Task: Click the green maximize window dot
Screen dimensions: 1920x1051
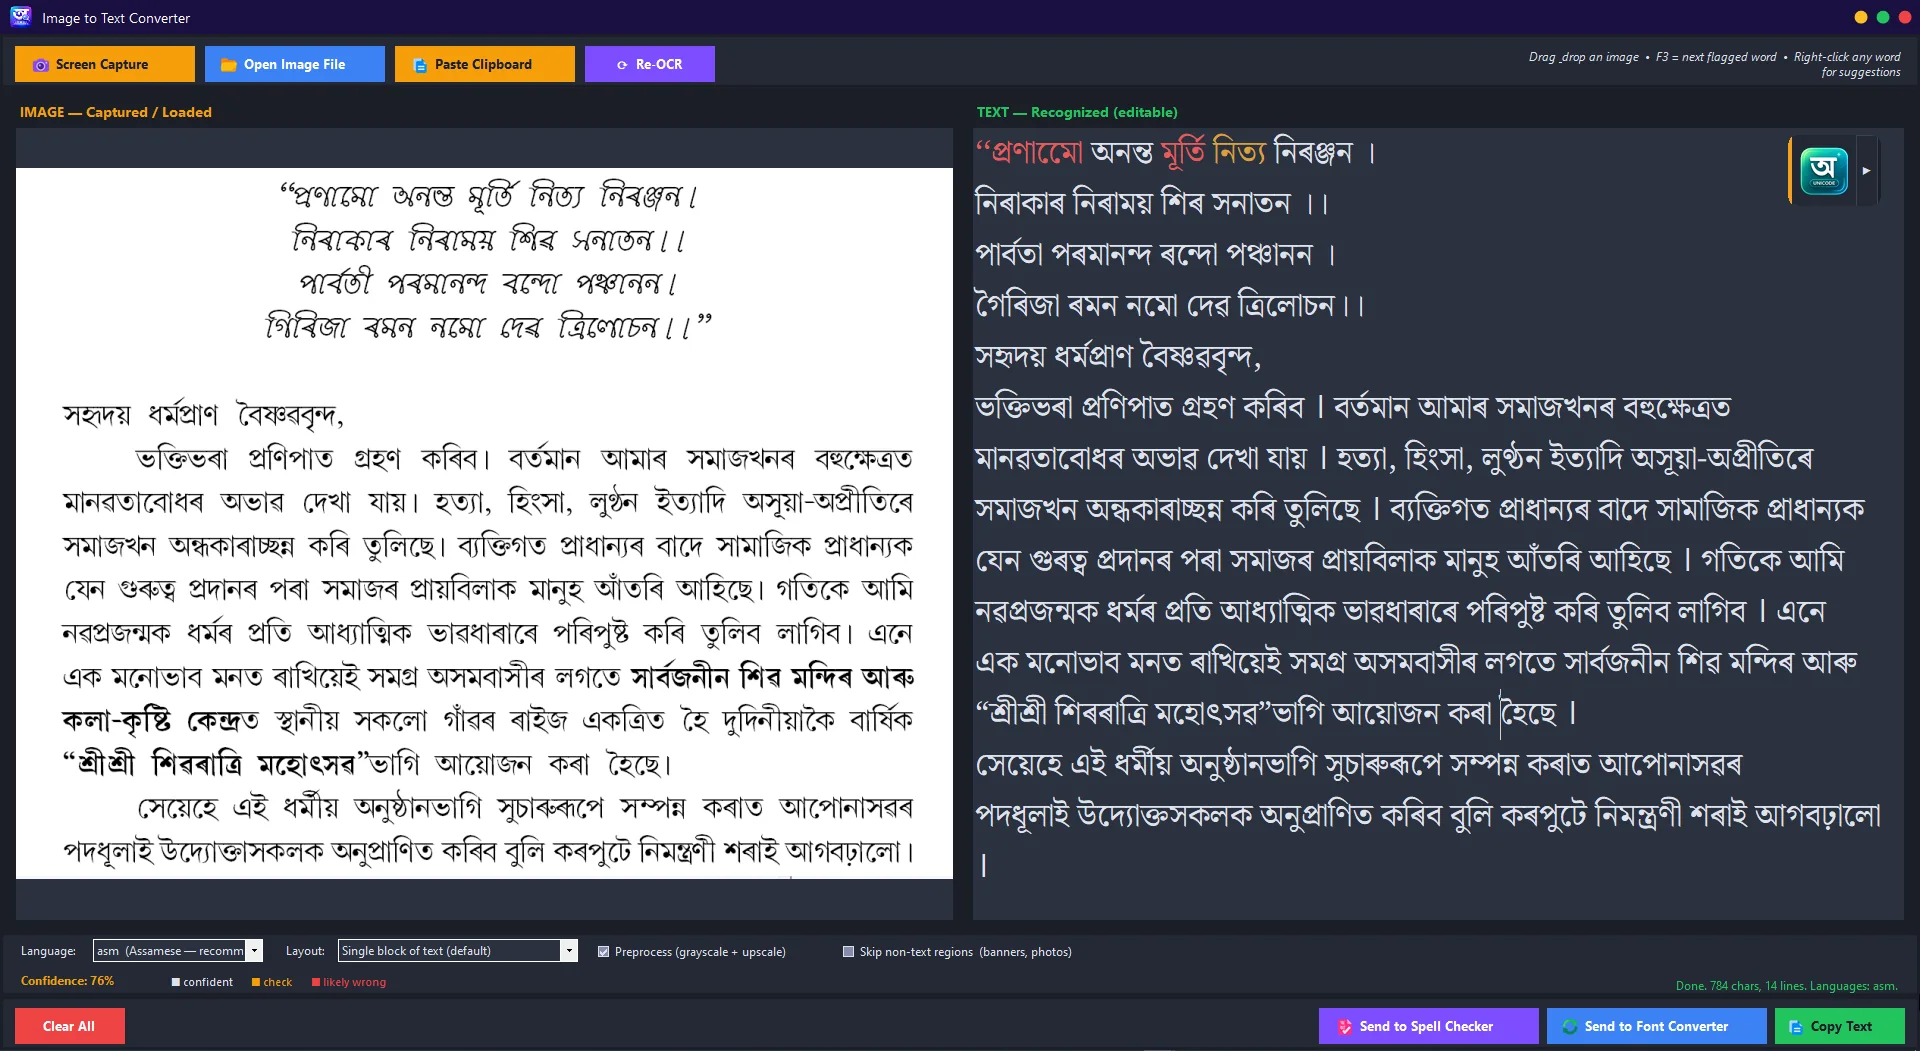Action: coord(1883,17)
